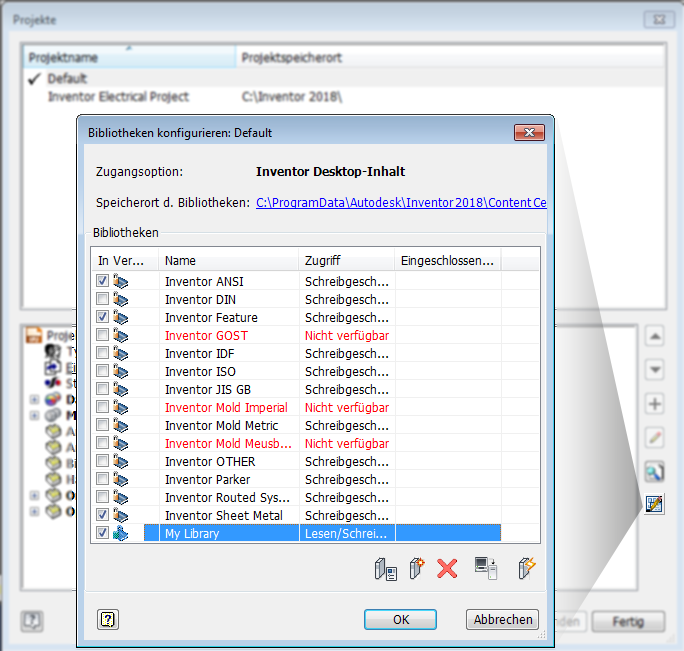The image size is (684, 651).
Task: Click move down arrow in Projekte window
Action: pyautogui.click(x=655, y=370)
